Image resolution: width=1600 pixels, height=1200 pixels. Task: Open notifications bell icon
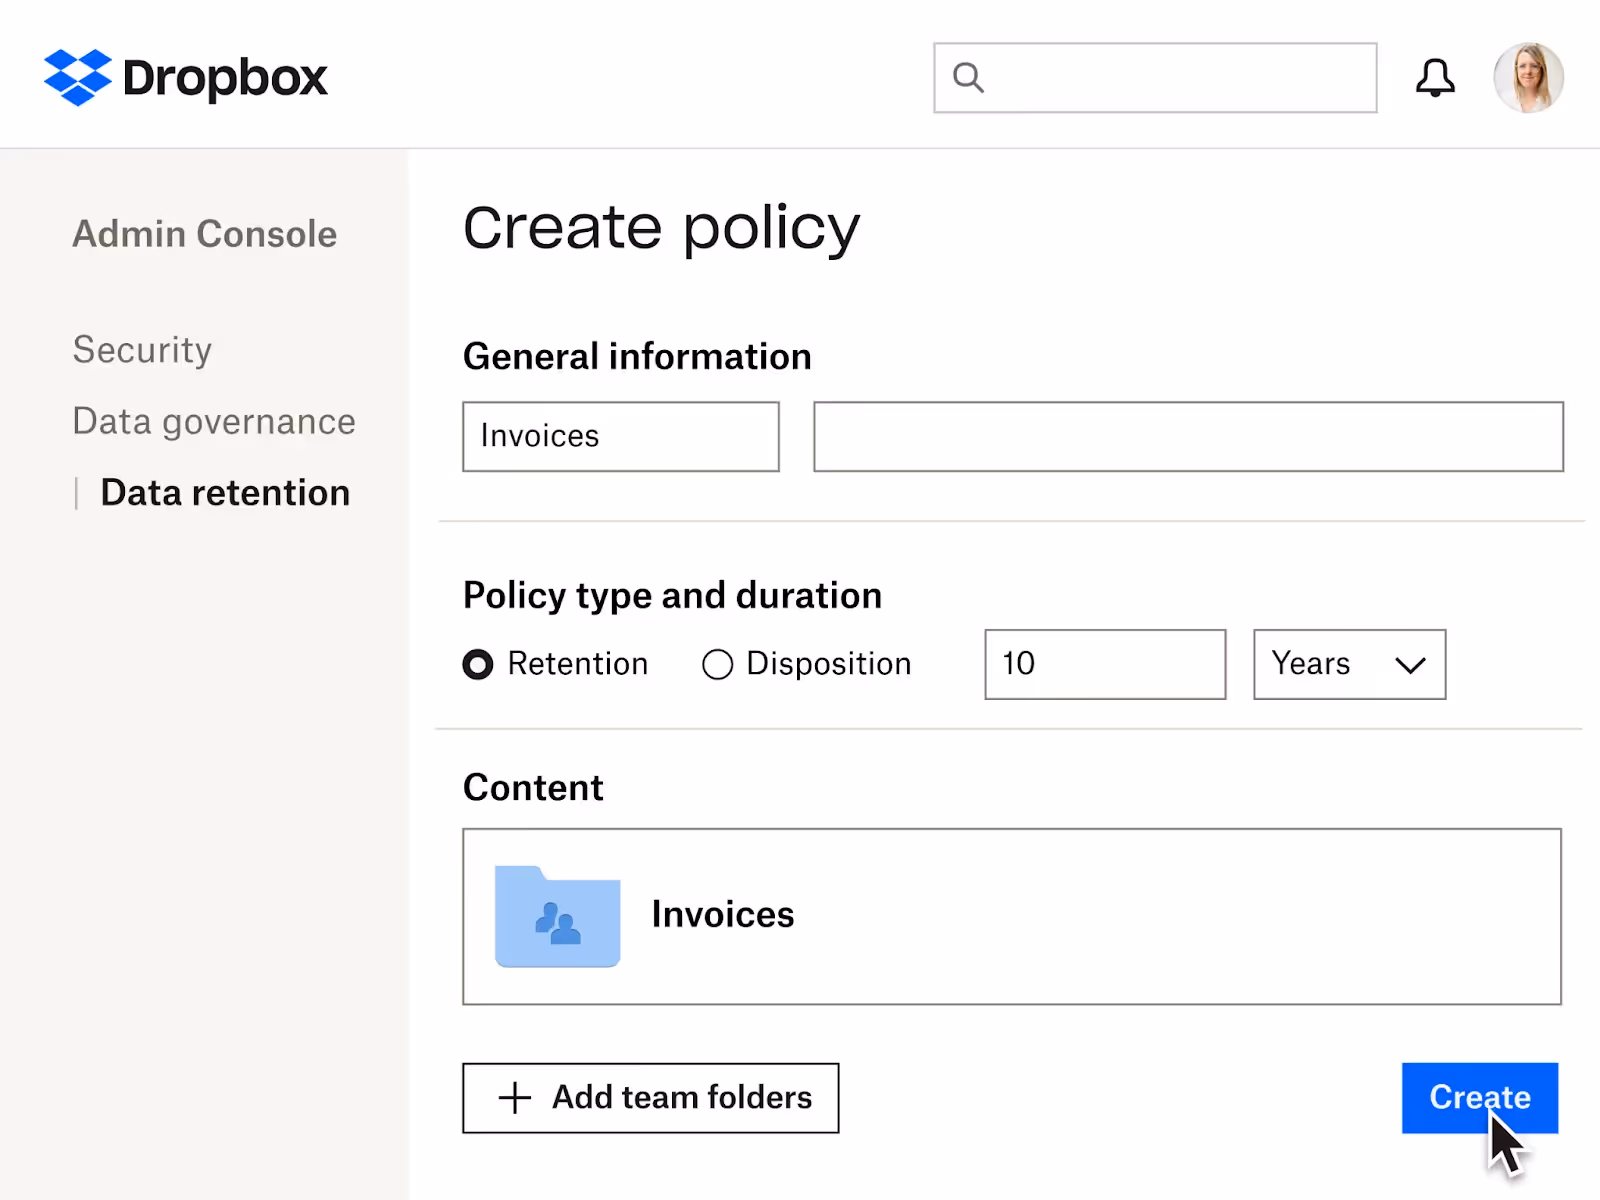pyautogui.click(x=1435, y=78)
